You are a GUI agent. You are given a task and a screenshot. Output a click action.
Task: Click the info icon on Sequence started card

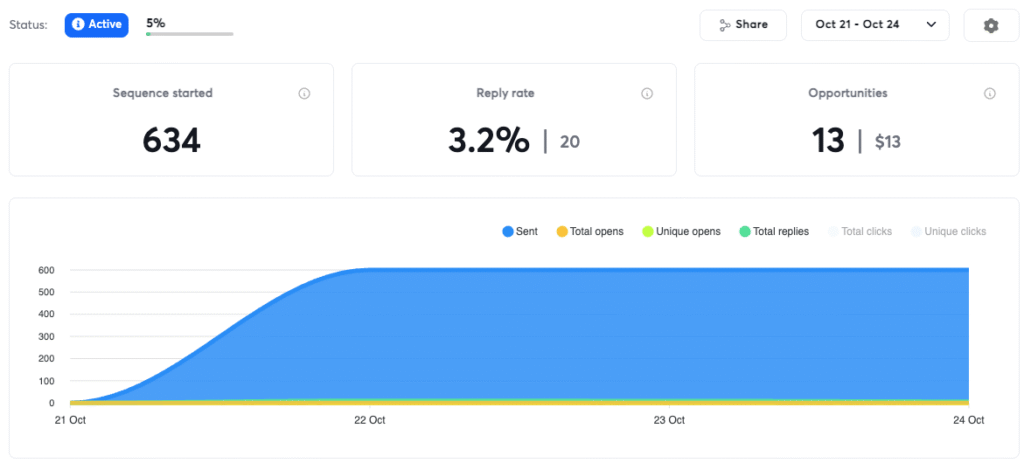tap(304, 93)
